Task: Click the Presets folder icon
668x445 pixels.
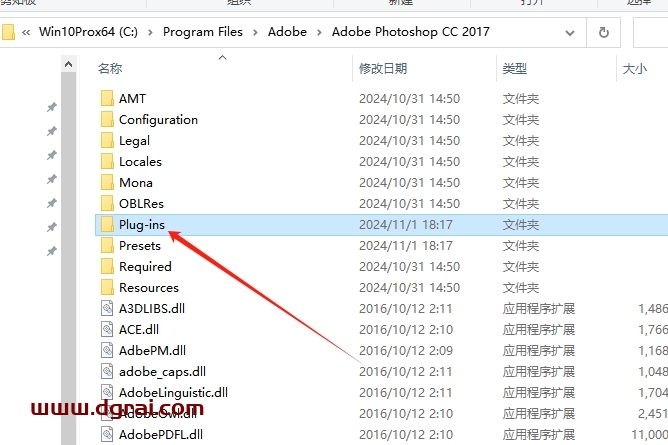Action: 107,246
